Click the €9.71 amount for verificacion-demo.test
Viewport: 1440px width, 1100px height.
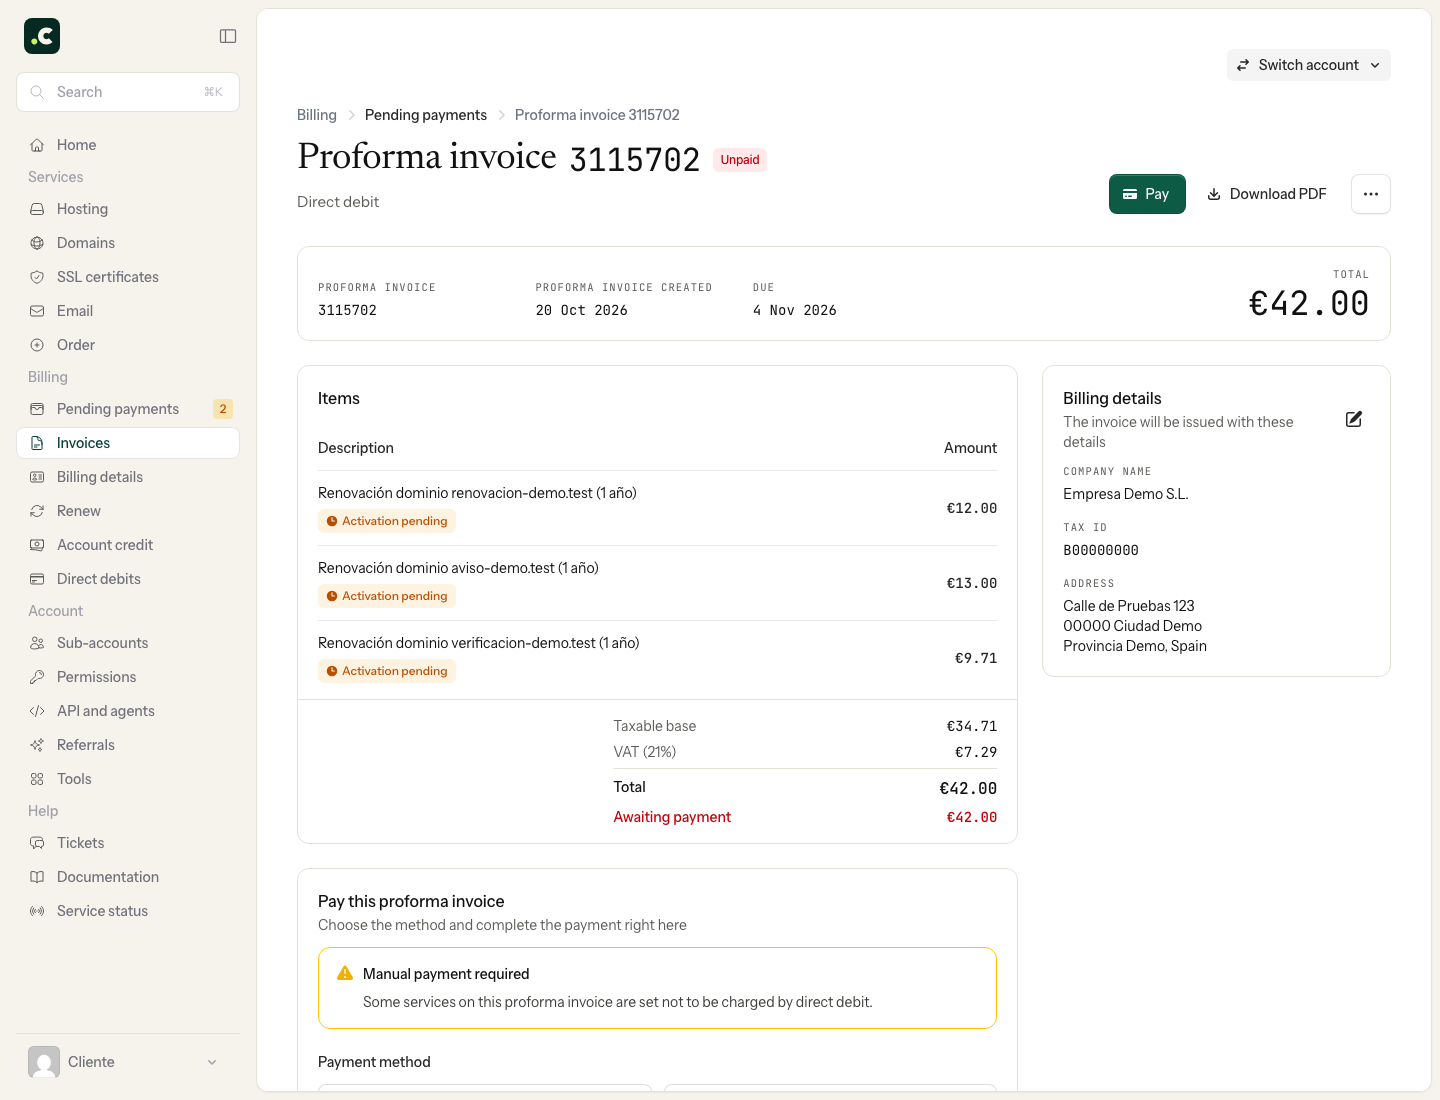point(976,658)
